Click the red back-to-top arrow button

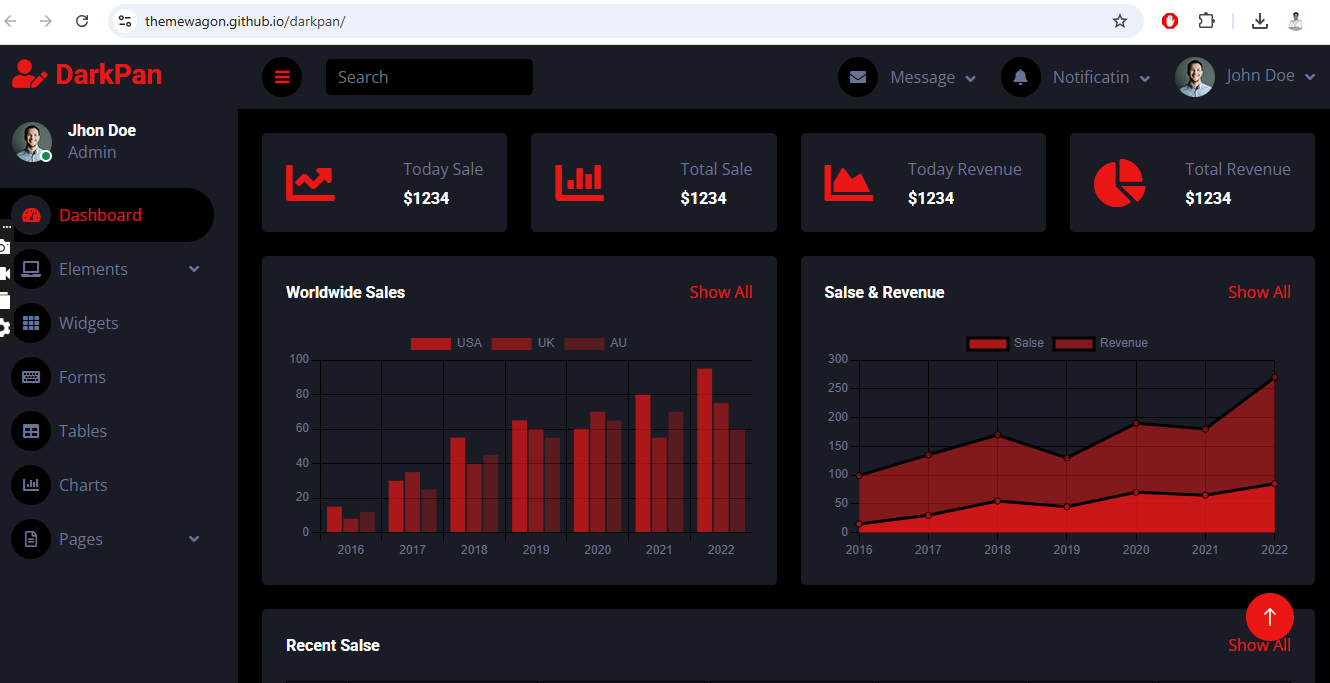point(1269,617)
